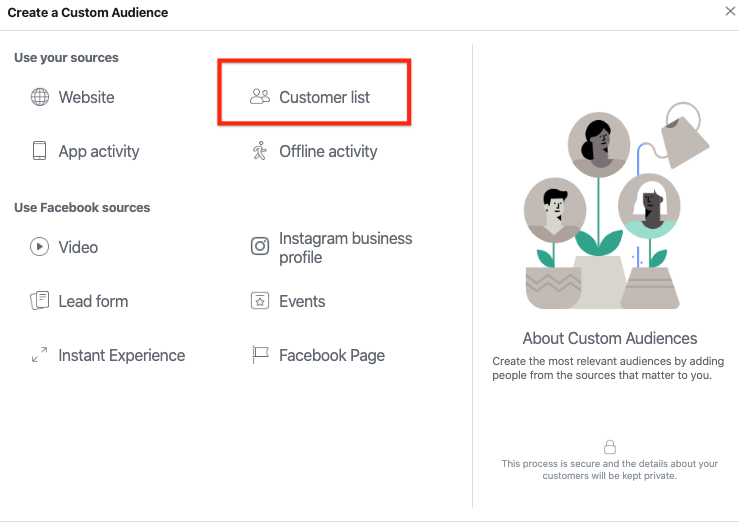Click the Video play circle icon
This screenshot has width=739, height=523.
click(40, 246)
